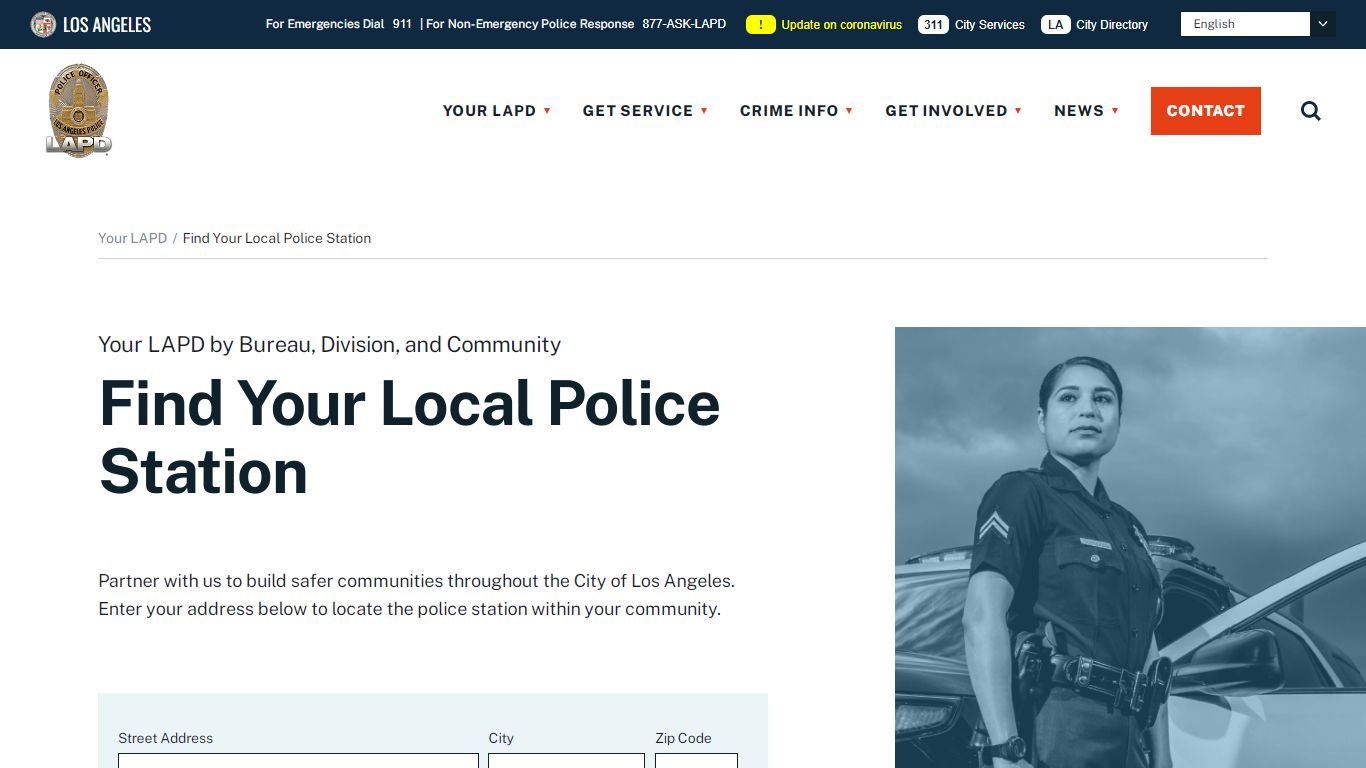The height and width of the screenshot is (768, 1366).
Task: Open Update on coronavirus link
Action: 841,24
